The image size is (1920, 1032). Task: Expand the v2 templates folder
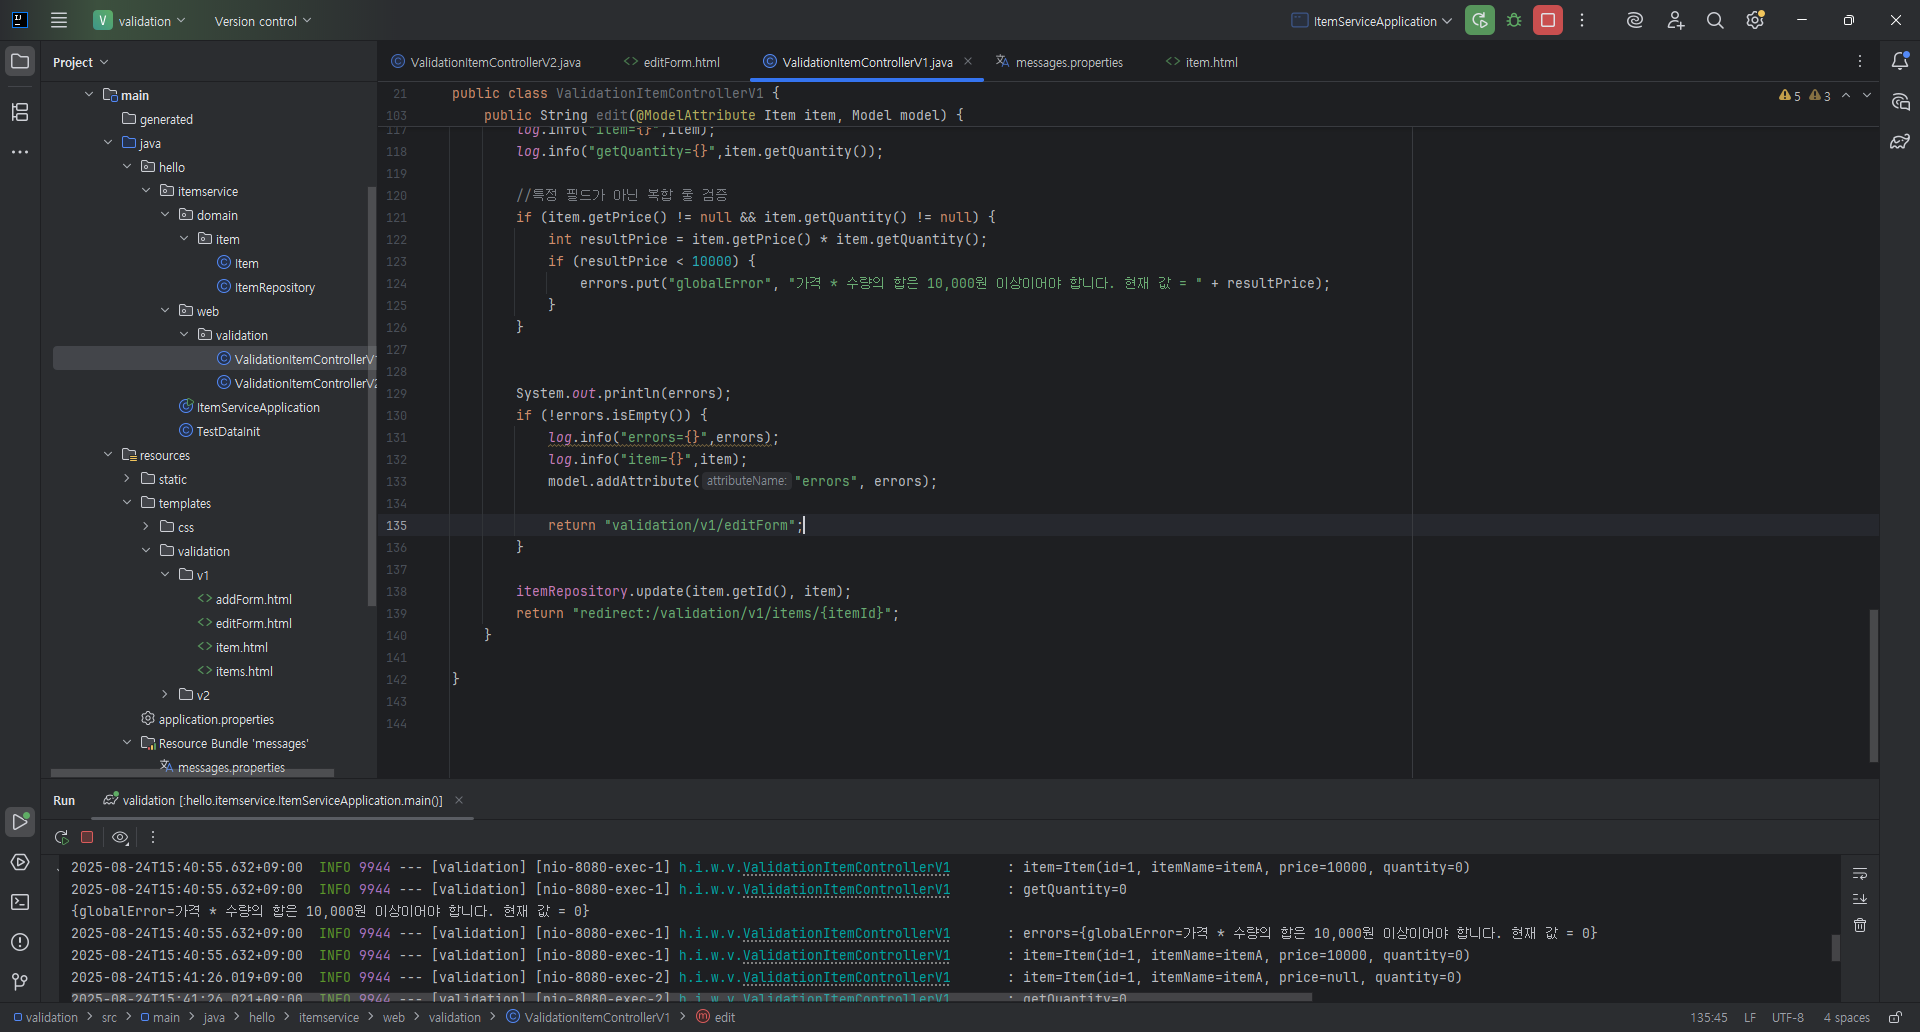pyautogui.click(x=165, y=695)
